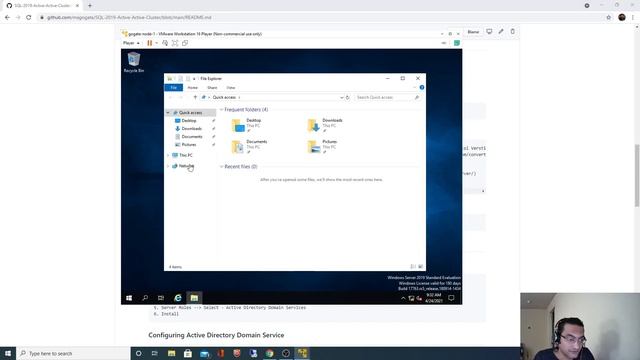
Task: Click the GitHub edit file pencil icon
Action: click(x=501, y=31)
